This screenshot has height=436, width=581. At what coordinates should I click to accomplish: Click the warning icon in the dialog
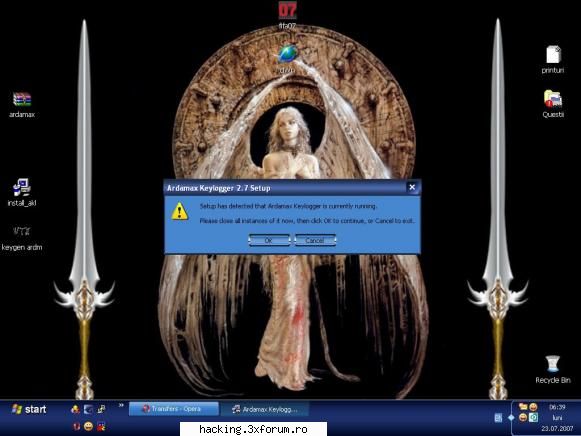click(180, 212)
